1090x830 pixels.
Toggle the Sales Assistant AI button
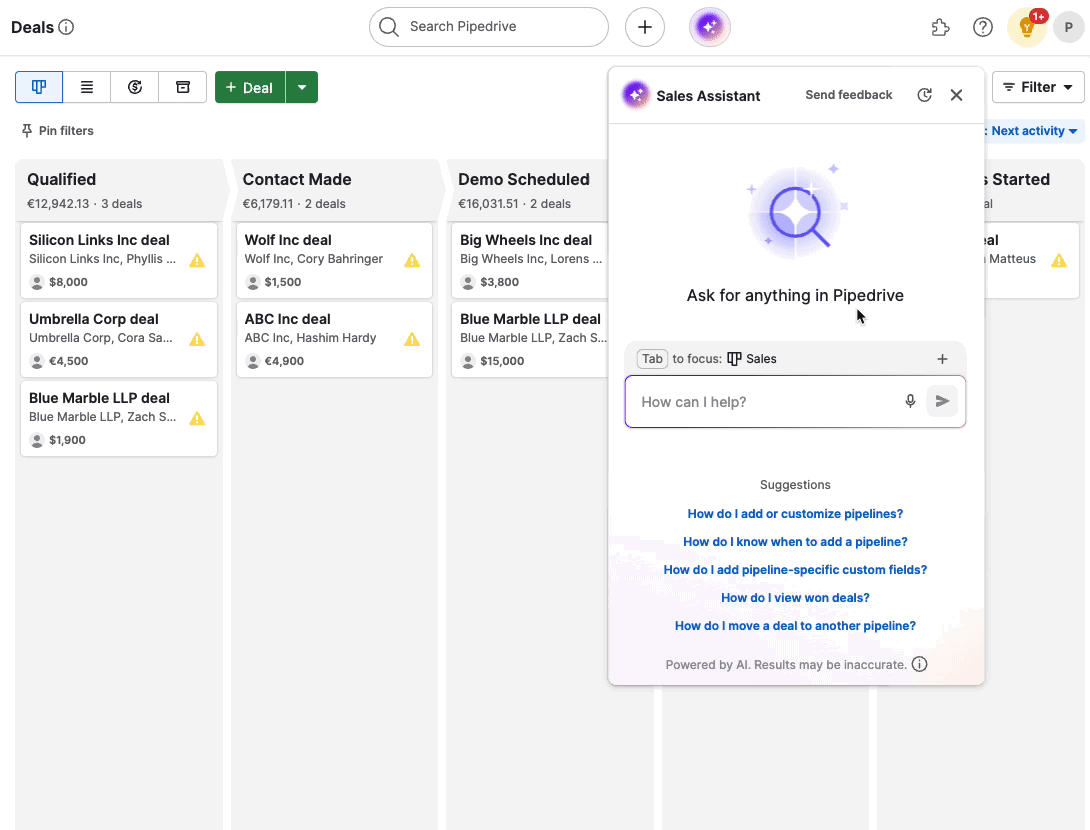coord(709,27)
